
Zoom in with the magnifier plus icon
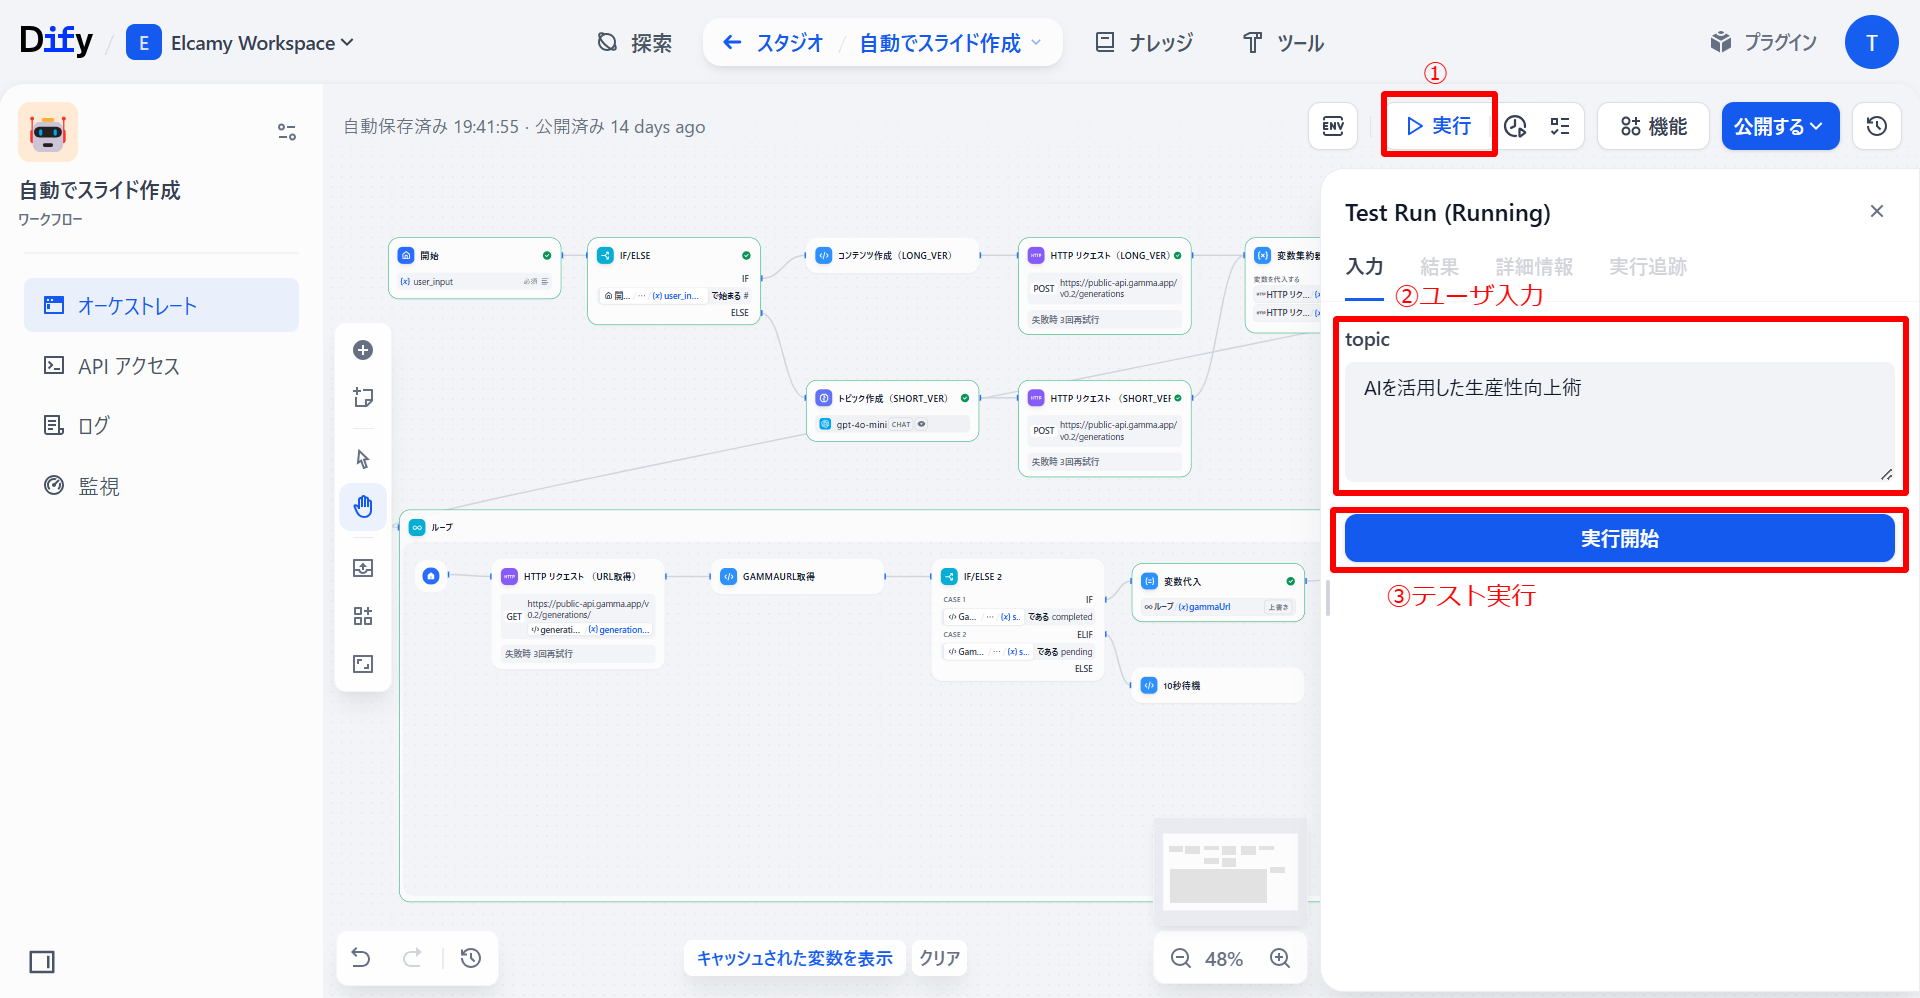pyautogui.click(x=1280, y=958)
